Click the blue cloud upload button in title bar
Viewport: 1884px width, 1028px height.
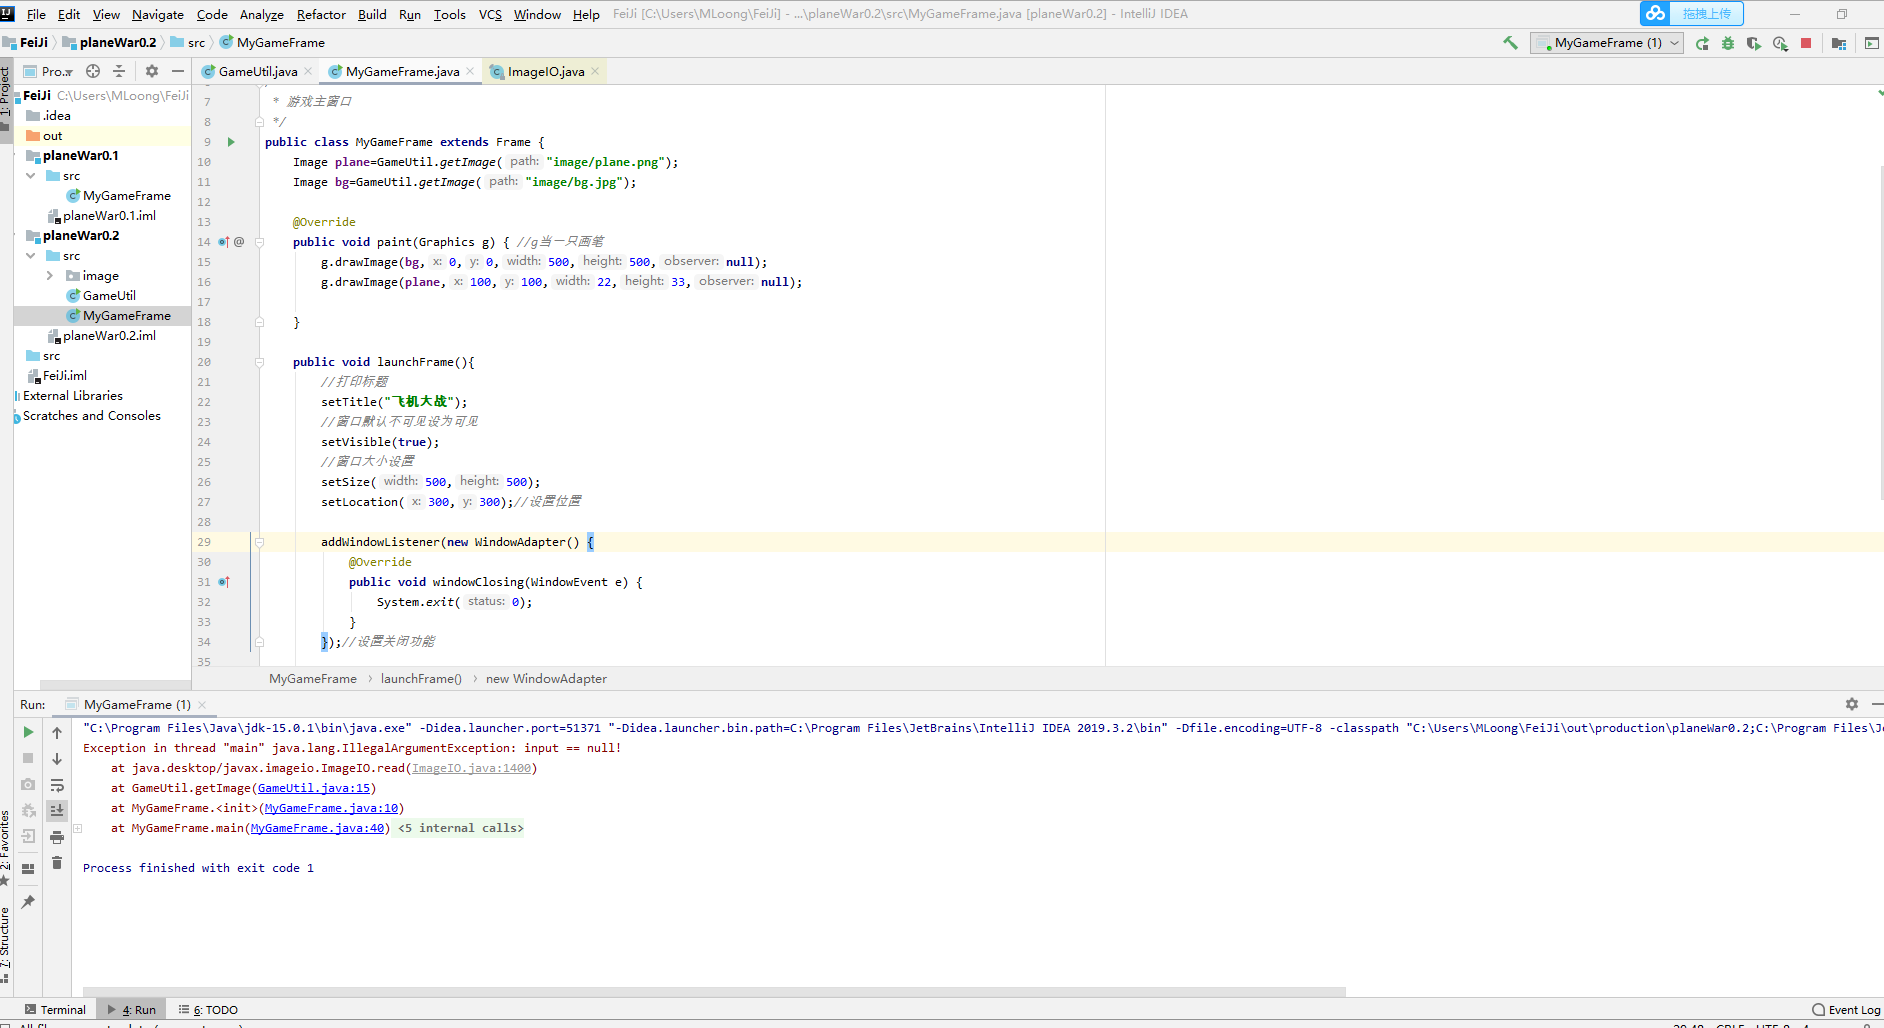pos(1692,14)
